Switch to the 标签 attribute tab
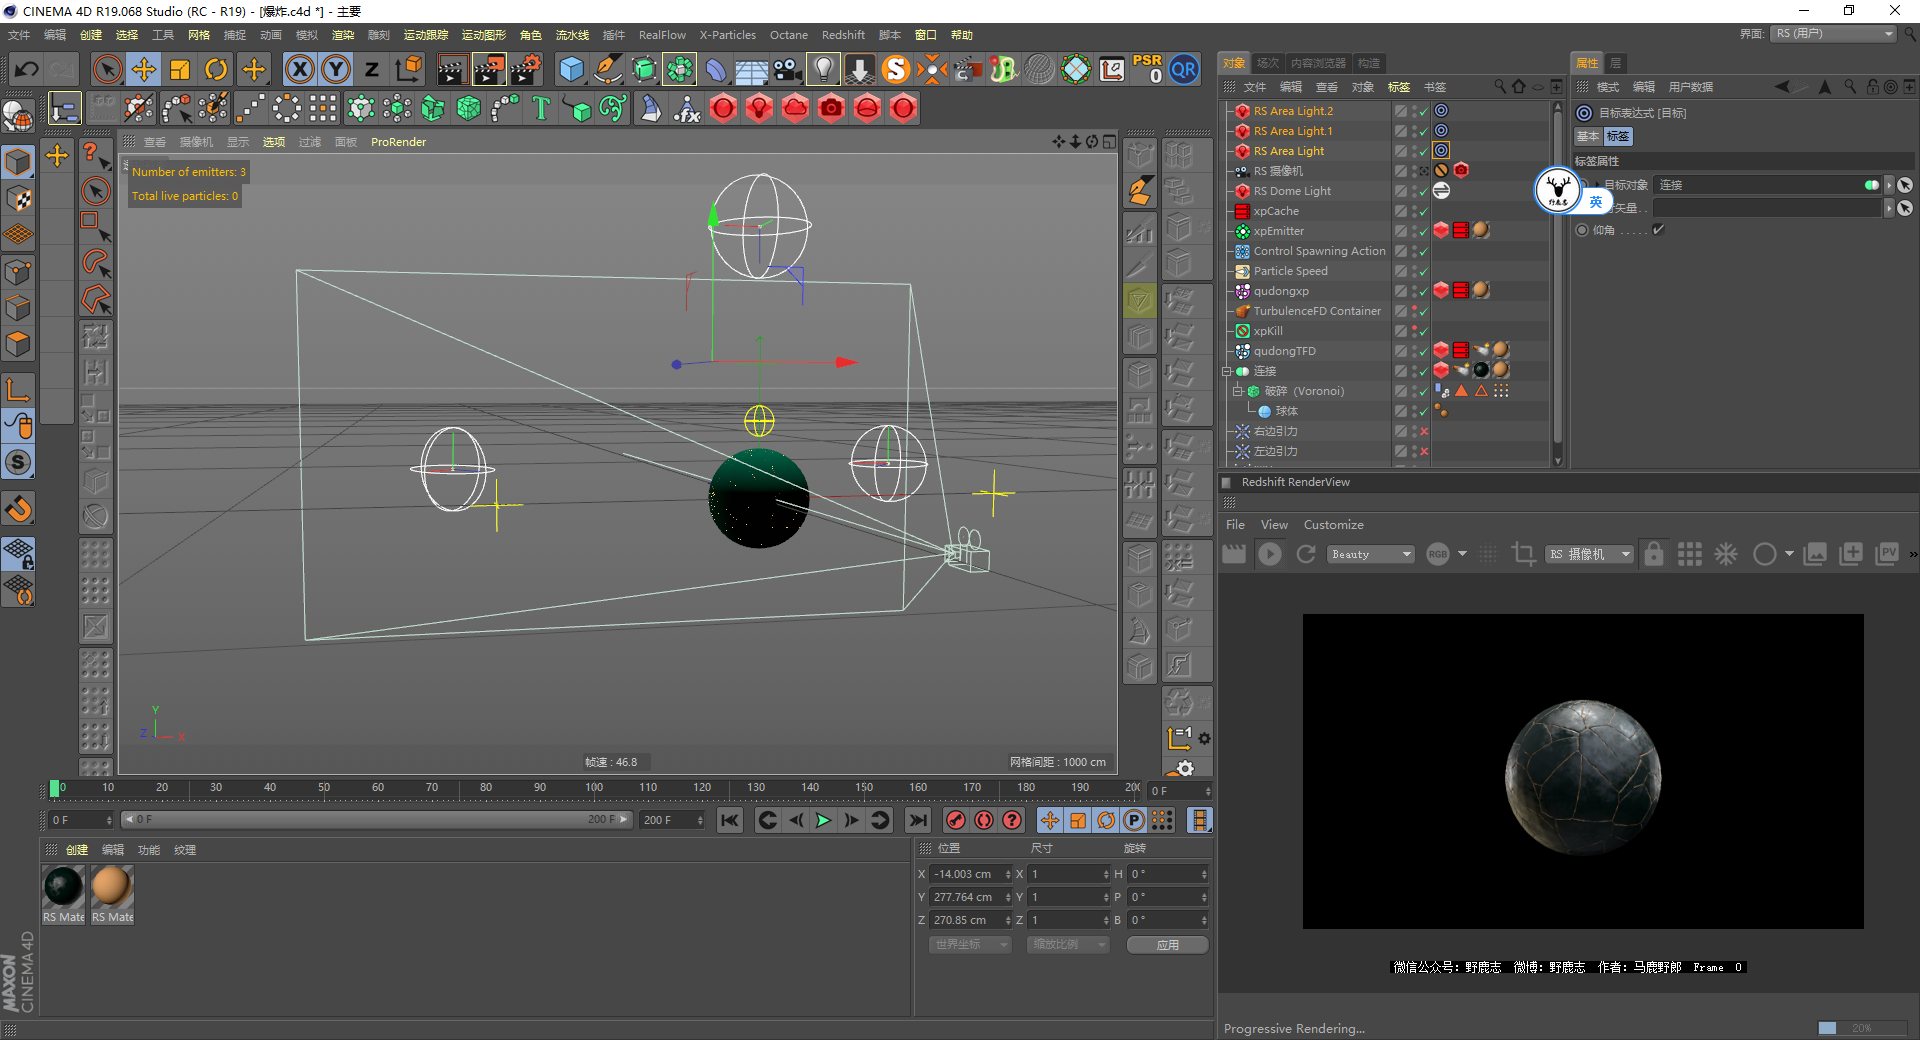Viewport: 1920px width, 1040px height. [x=1618, y=137]
